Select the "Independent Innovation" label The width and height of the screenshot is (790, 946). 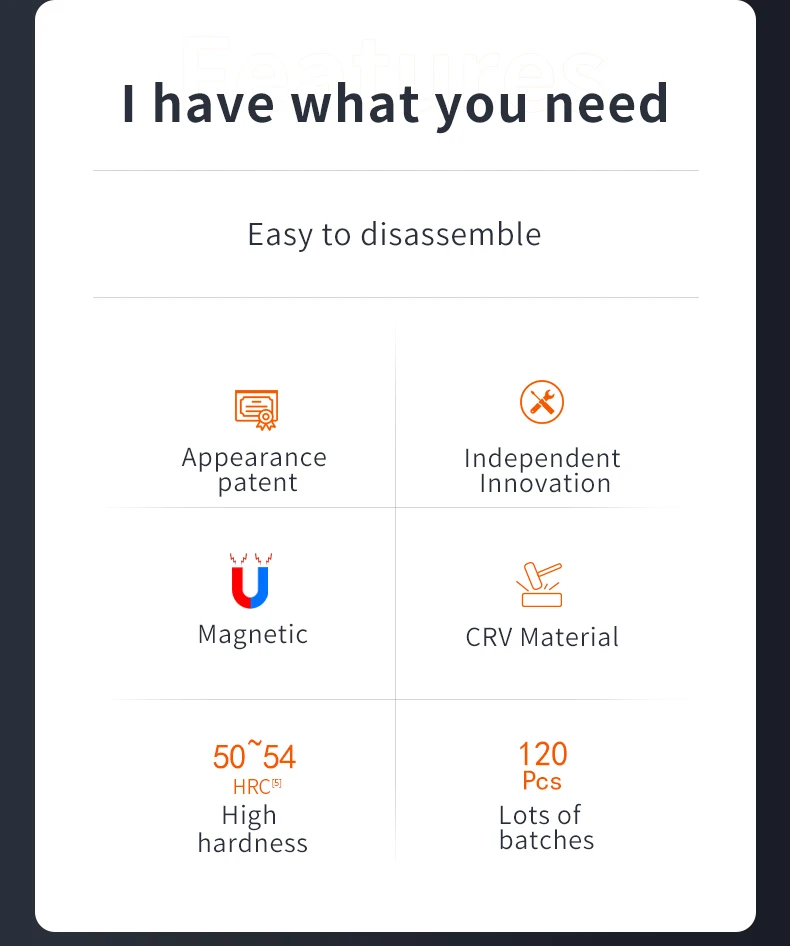[x=542, y=471]
